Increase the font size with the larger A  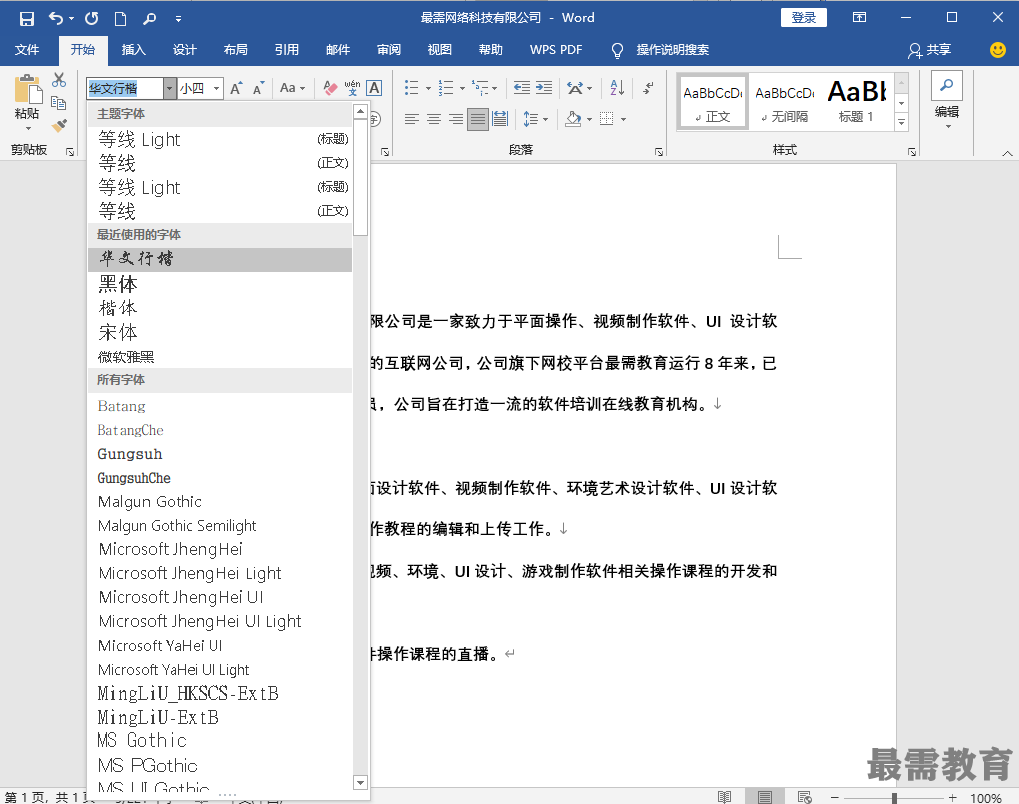(237, 88)
